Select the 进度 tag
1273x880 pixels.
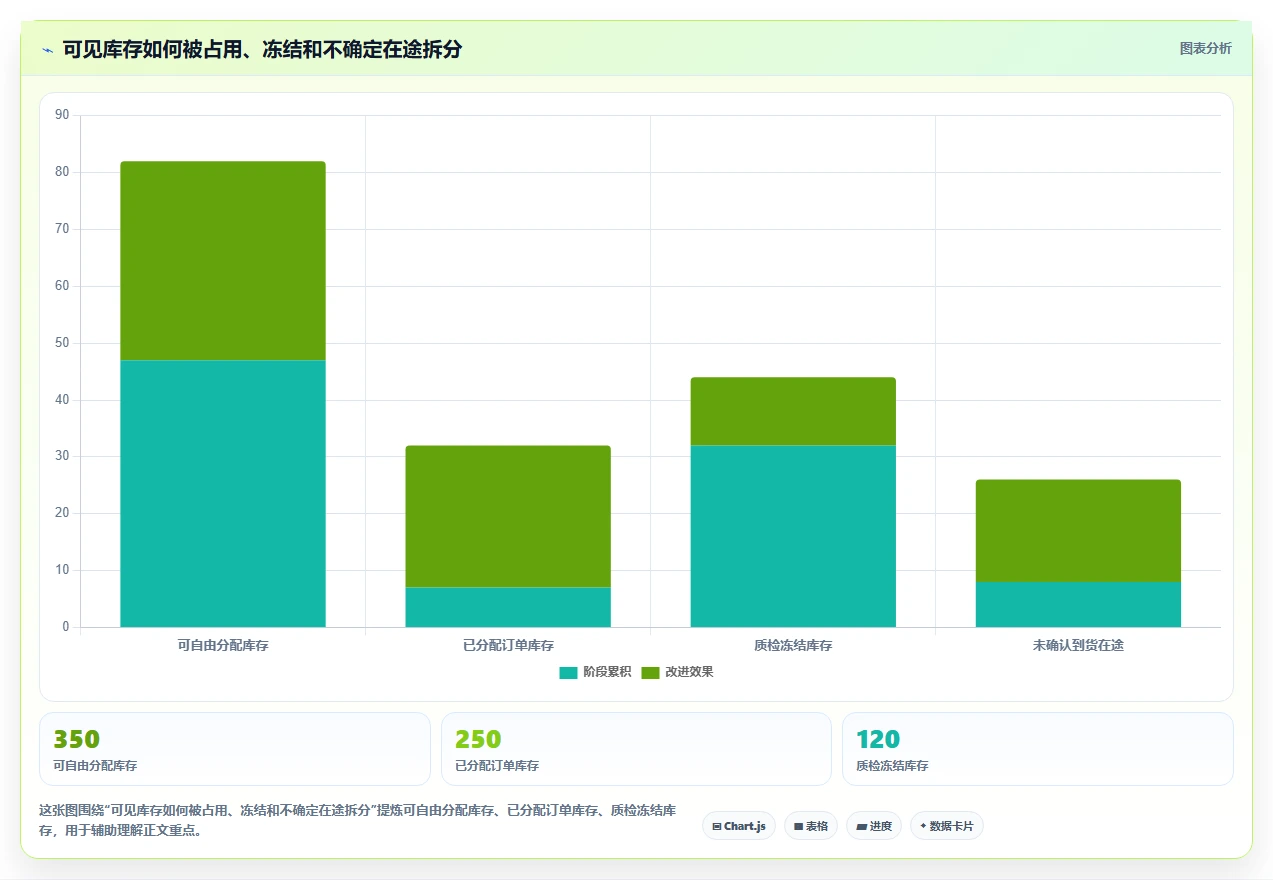point(873,826)
